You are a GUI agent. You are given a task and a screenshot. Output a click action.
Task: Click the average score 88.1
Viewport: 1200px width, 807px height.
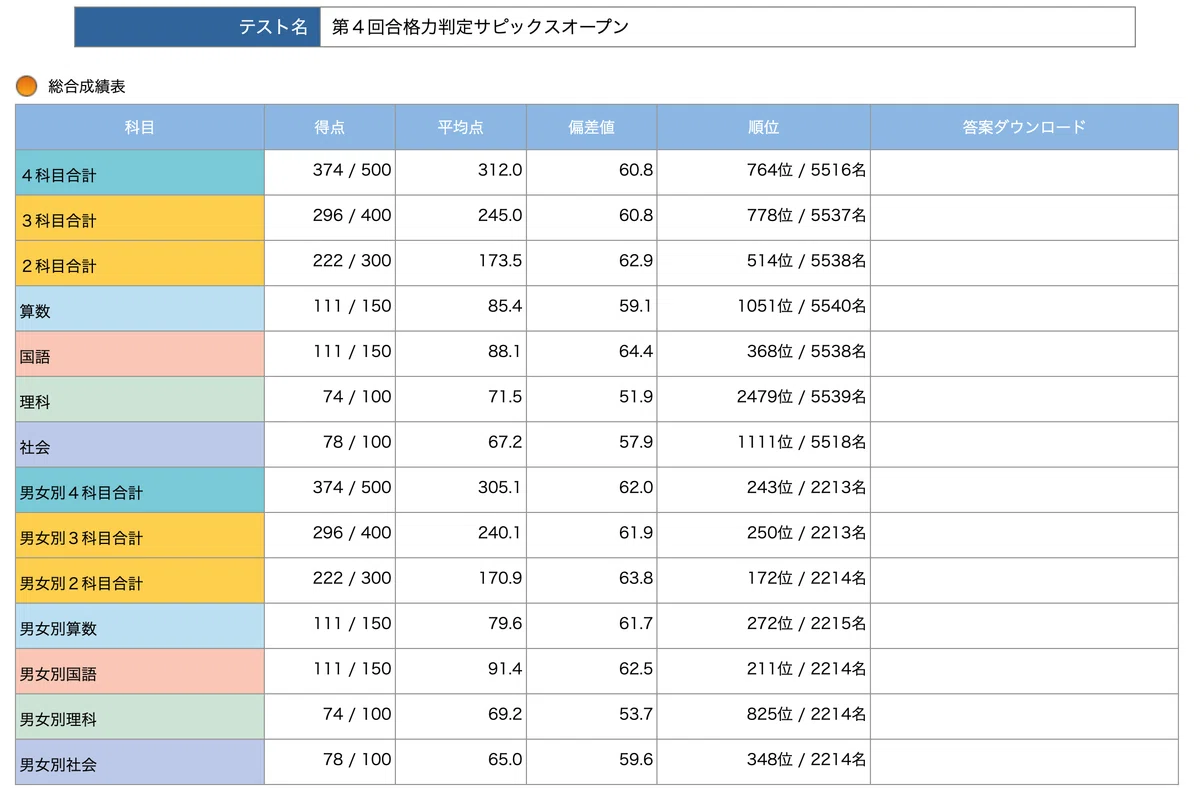click(505, 351)
